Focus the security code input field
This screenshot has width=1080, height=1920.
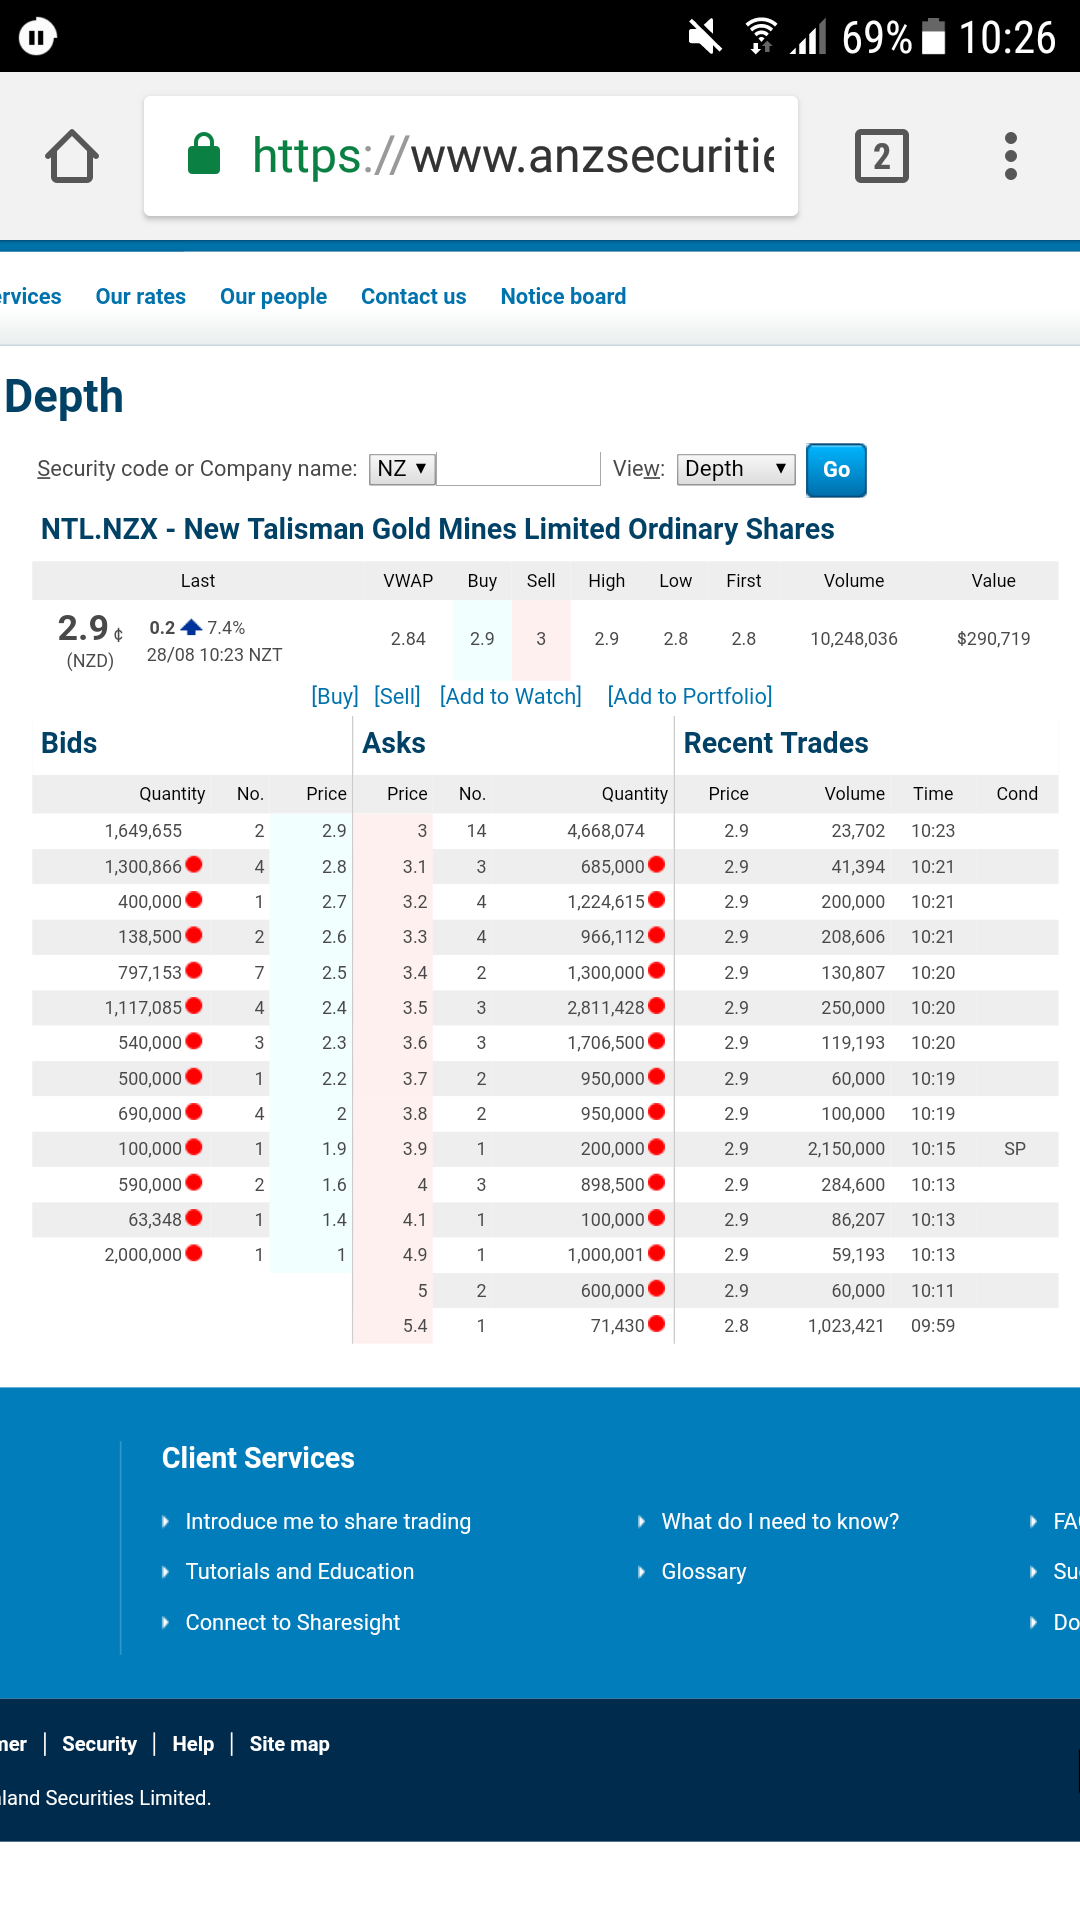[518, 469]
